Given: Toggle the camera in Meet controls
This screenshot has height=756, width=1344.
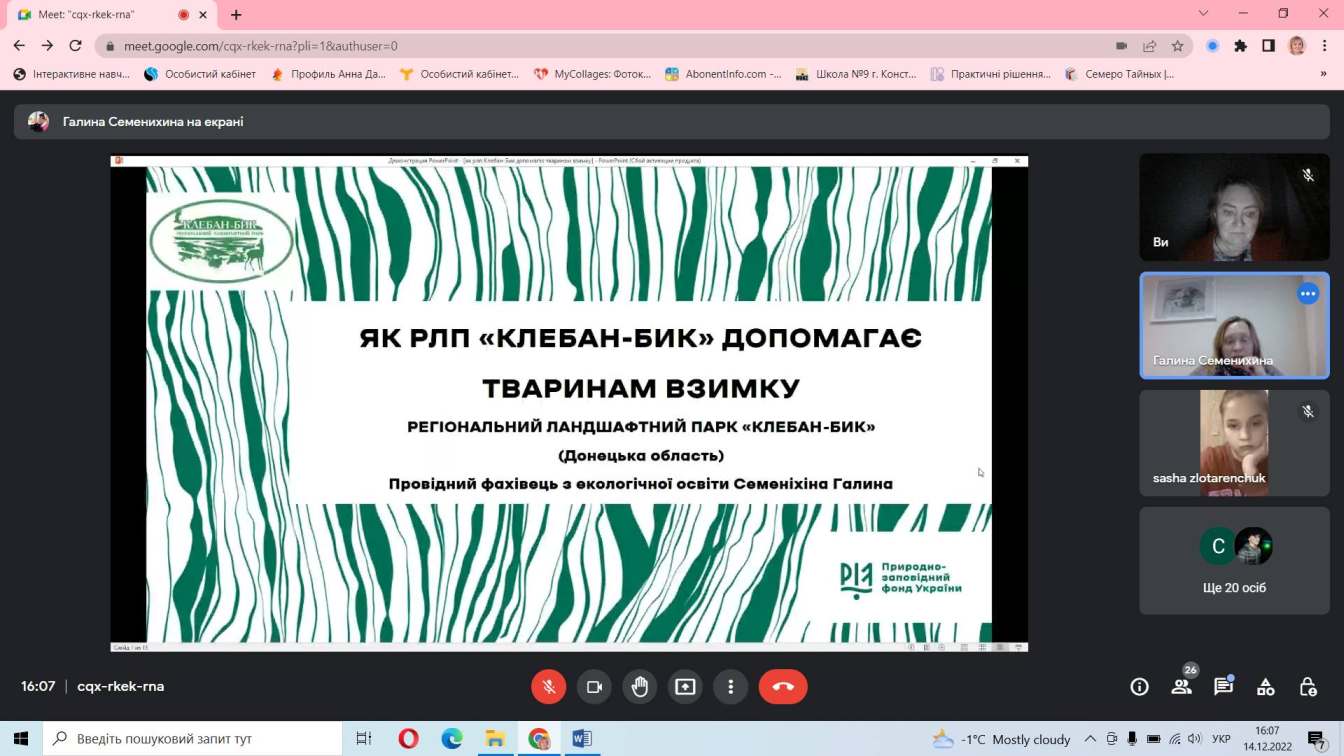Looking at the screenshot, I should (x=594, y=687).
